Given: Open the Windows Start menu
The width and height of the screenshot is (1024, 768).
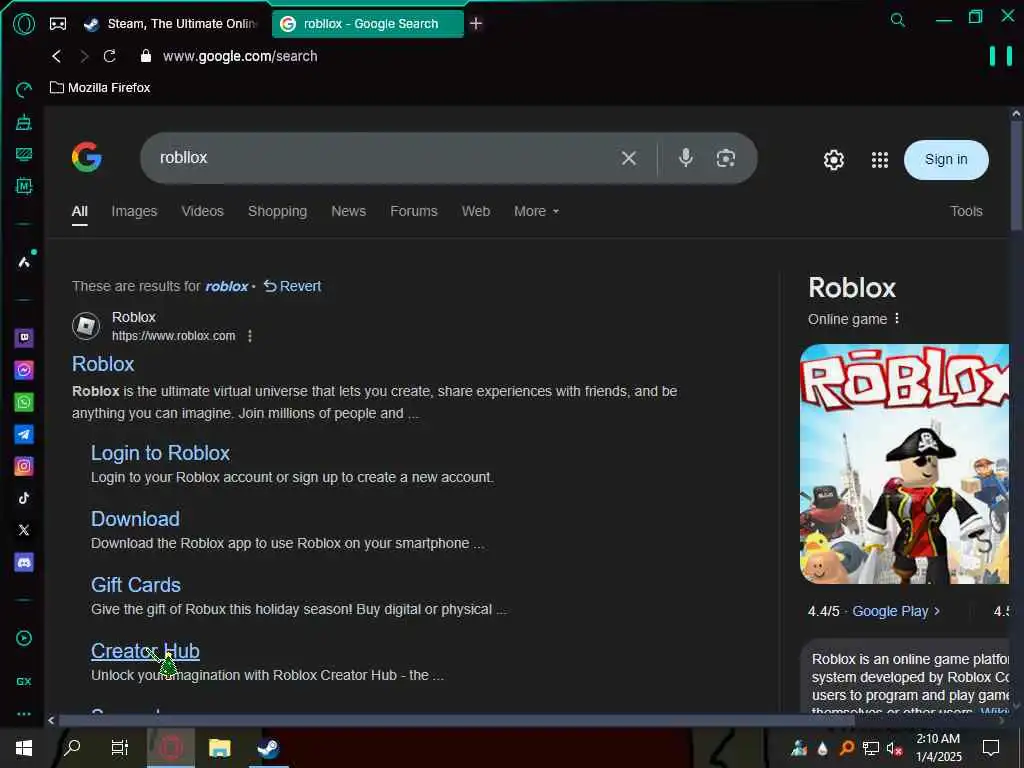Looking at the screenshot, I should tap(24, 748).
